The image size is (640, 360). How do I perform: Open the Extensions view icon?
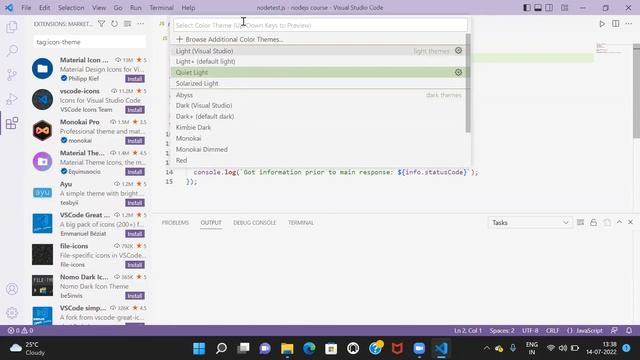click(x=12, y=123)
